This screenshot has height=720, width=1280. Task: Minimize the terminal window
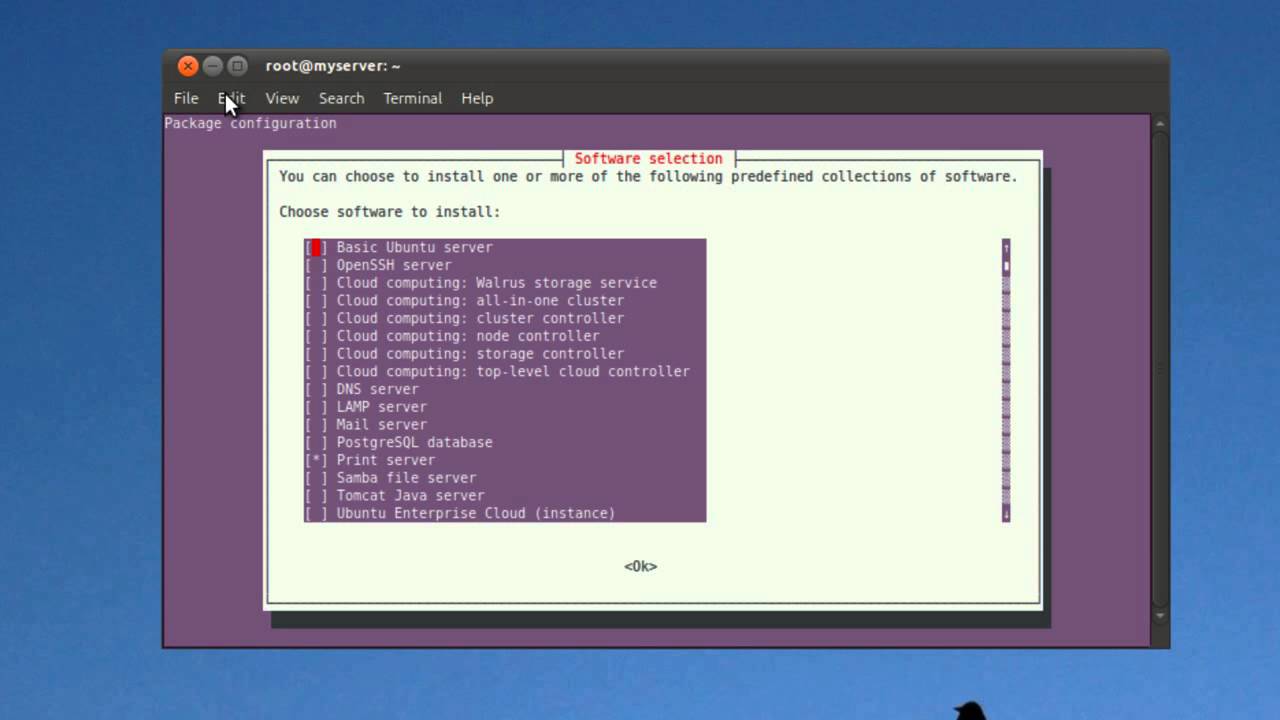[x=213, y=66]
